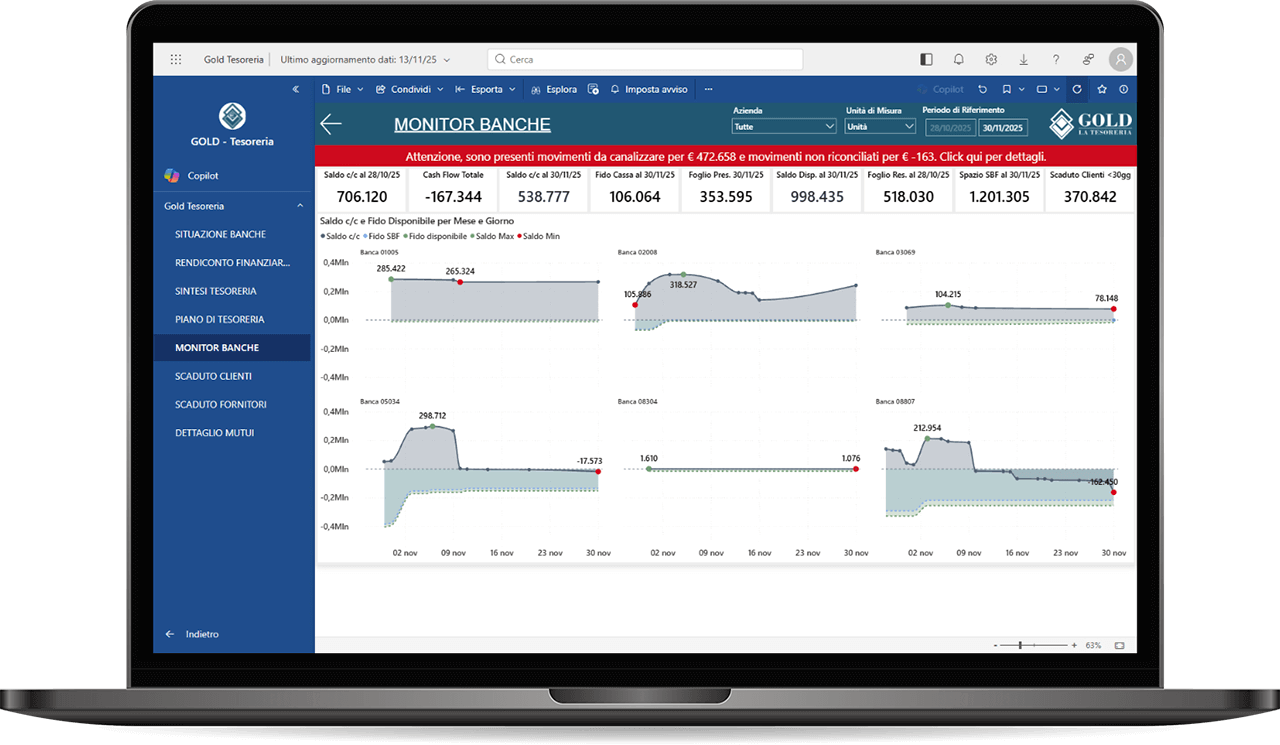Click the red warning banner for details
Viewport: 1280px width, 745px height.
725,157
